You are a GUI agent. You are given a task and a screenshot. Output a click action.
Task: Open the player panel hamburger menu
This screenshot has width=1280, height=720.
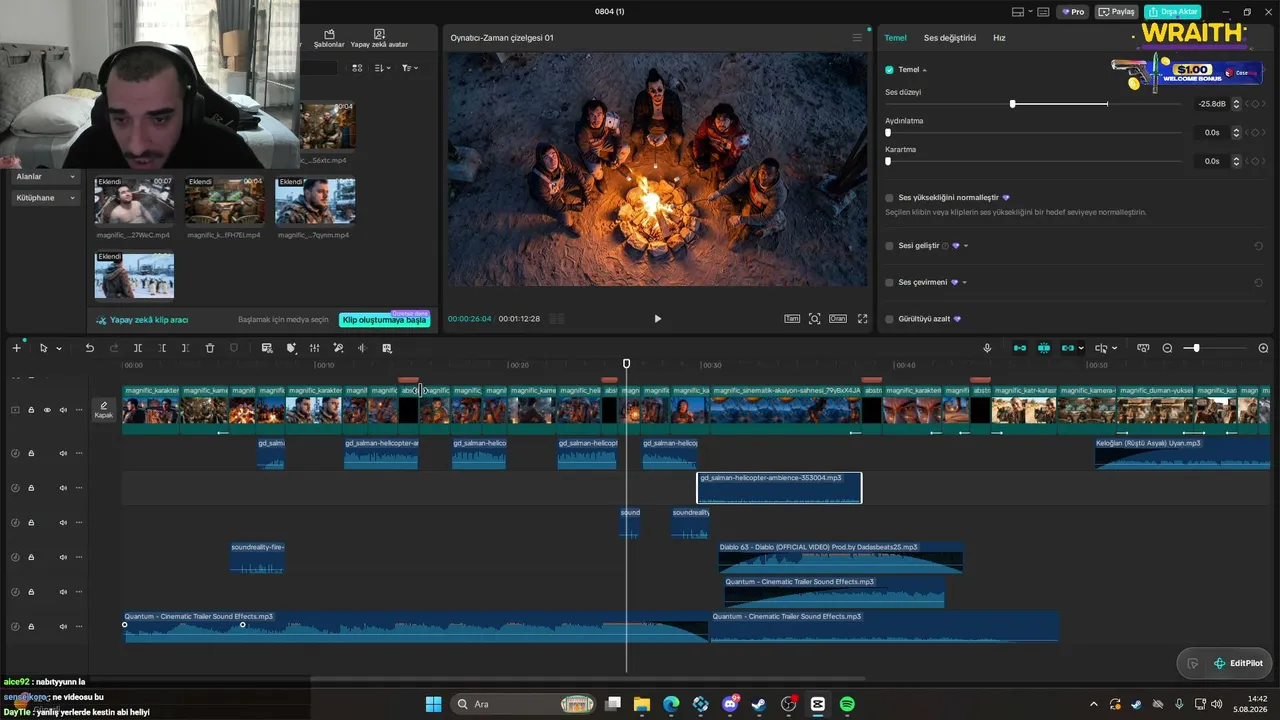point(857,38)
